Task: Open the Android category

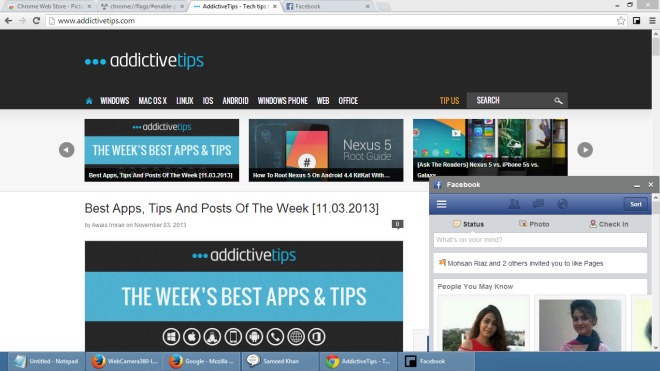Action: pyautogui.click(x=235, y=101)
